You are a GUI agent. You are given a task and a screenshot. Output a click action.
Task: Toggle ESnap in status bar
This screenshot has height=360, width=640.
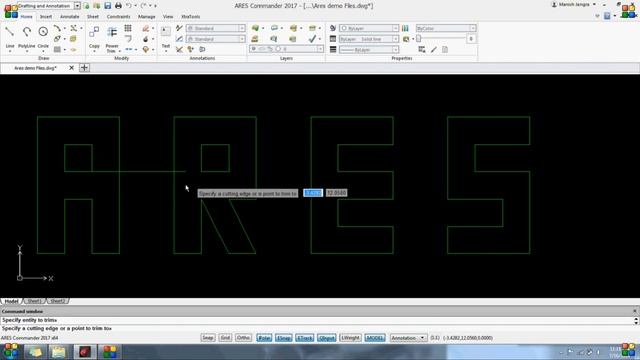click(x=284, y=338)
